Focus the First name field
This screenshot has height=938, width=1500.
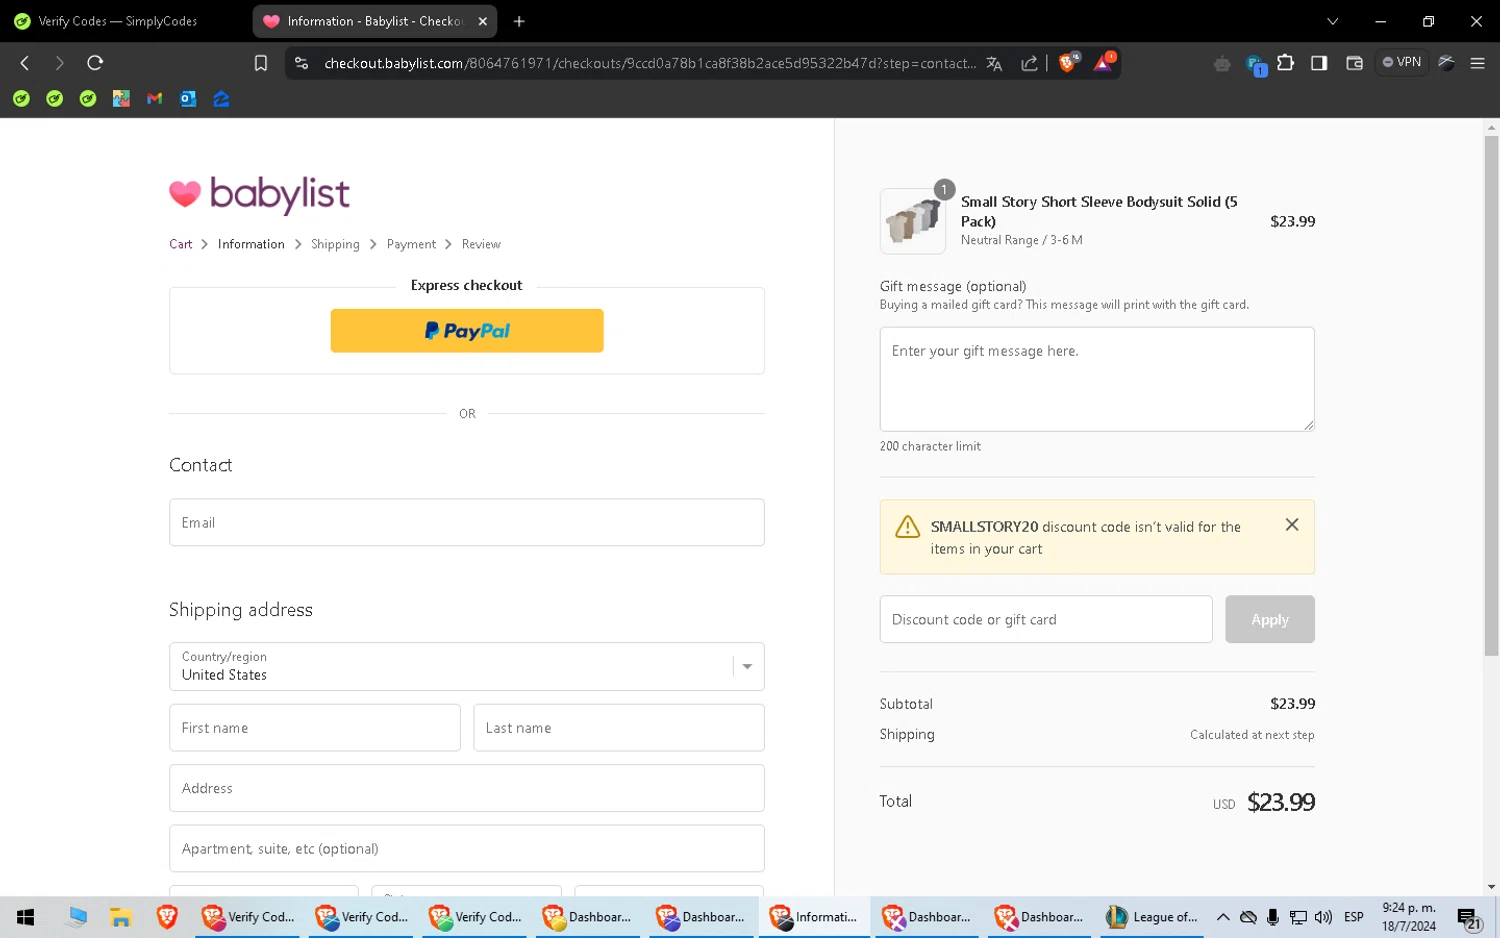click(315, 728)
